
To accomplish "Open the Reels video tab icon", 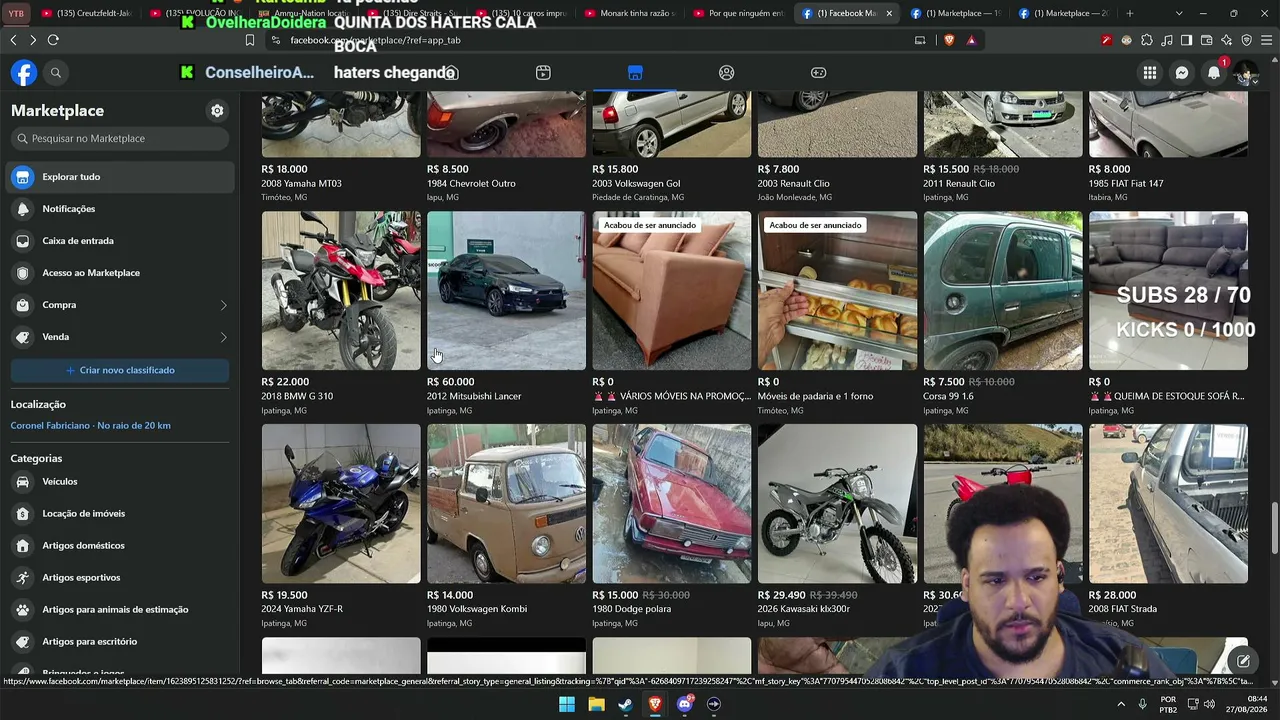I will 543,73.
